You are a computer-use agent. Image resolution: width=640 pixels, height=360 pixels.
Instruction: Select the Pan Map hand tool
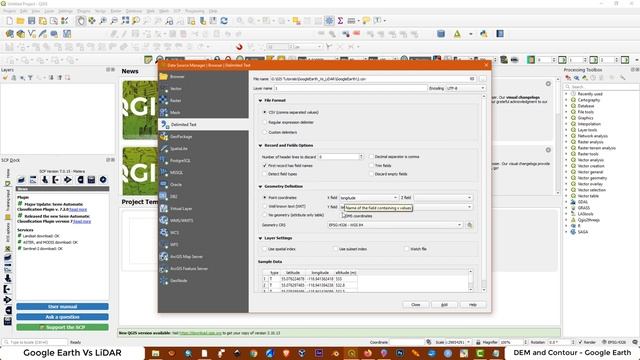pyautogui.click(x=81, y=21)
